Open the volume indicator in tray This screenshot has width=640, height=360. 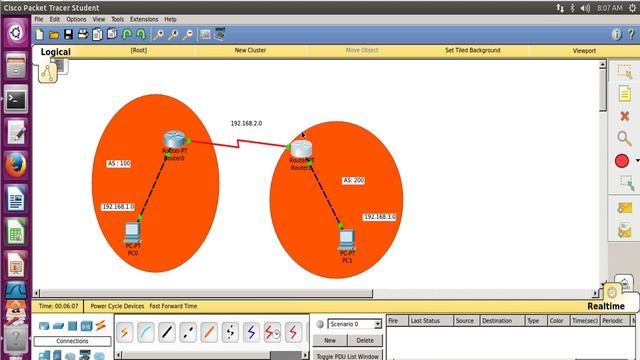click(585, 8)
